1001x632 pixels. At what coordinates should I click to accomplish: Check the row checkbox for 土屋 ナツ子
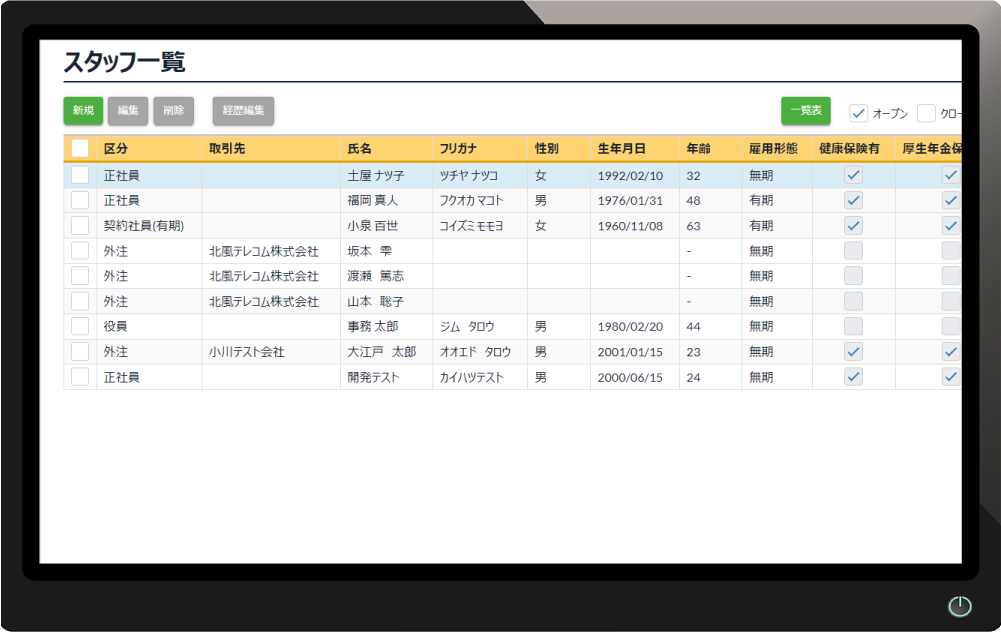[x=80, y=174]
